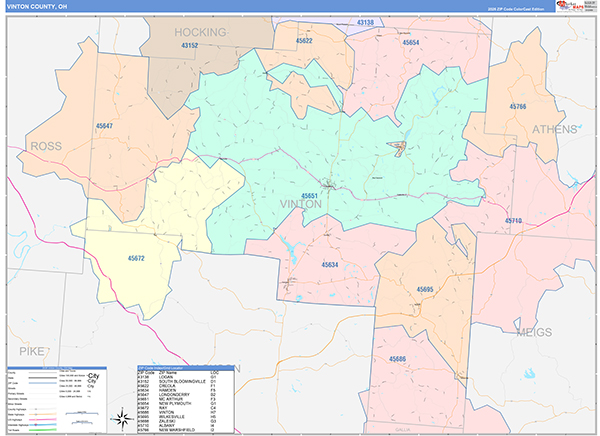This screenshot has width=600, height=436.
Task: Click the HOCKING county name
Action: click(201, 32)
